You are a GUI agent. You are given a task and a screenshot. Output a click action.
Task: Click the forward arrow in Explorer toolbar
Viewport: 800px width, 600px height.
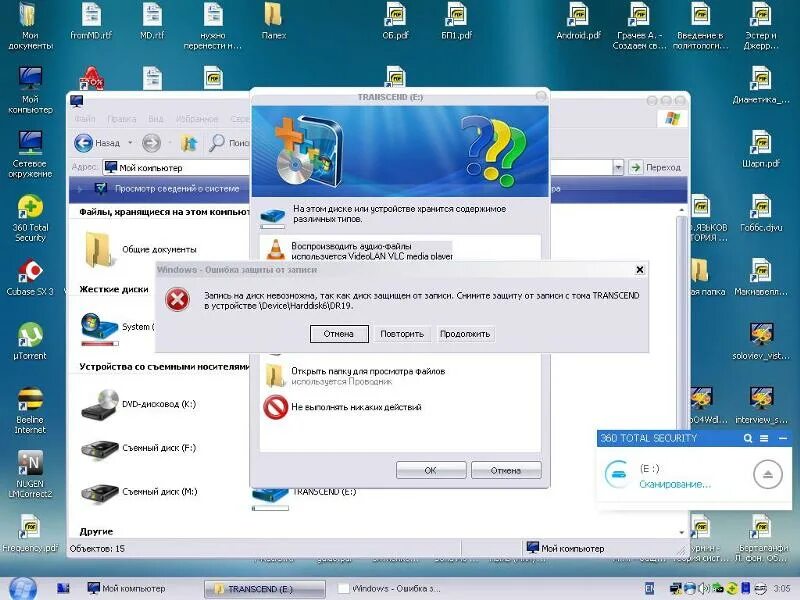pos(152,143)
